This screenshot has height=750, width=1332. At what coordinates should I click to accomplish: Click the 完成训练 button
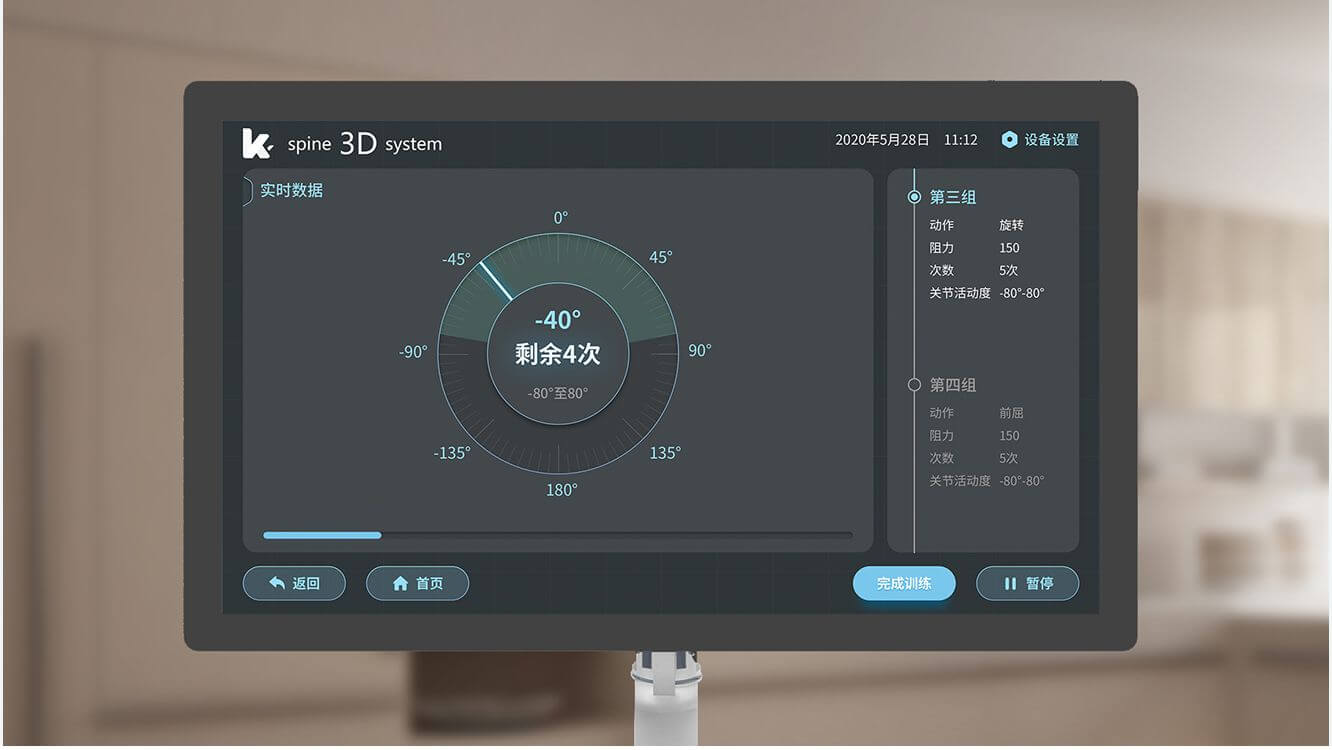point(904,583)
